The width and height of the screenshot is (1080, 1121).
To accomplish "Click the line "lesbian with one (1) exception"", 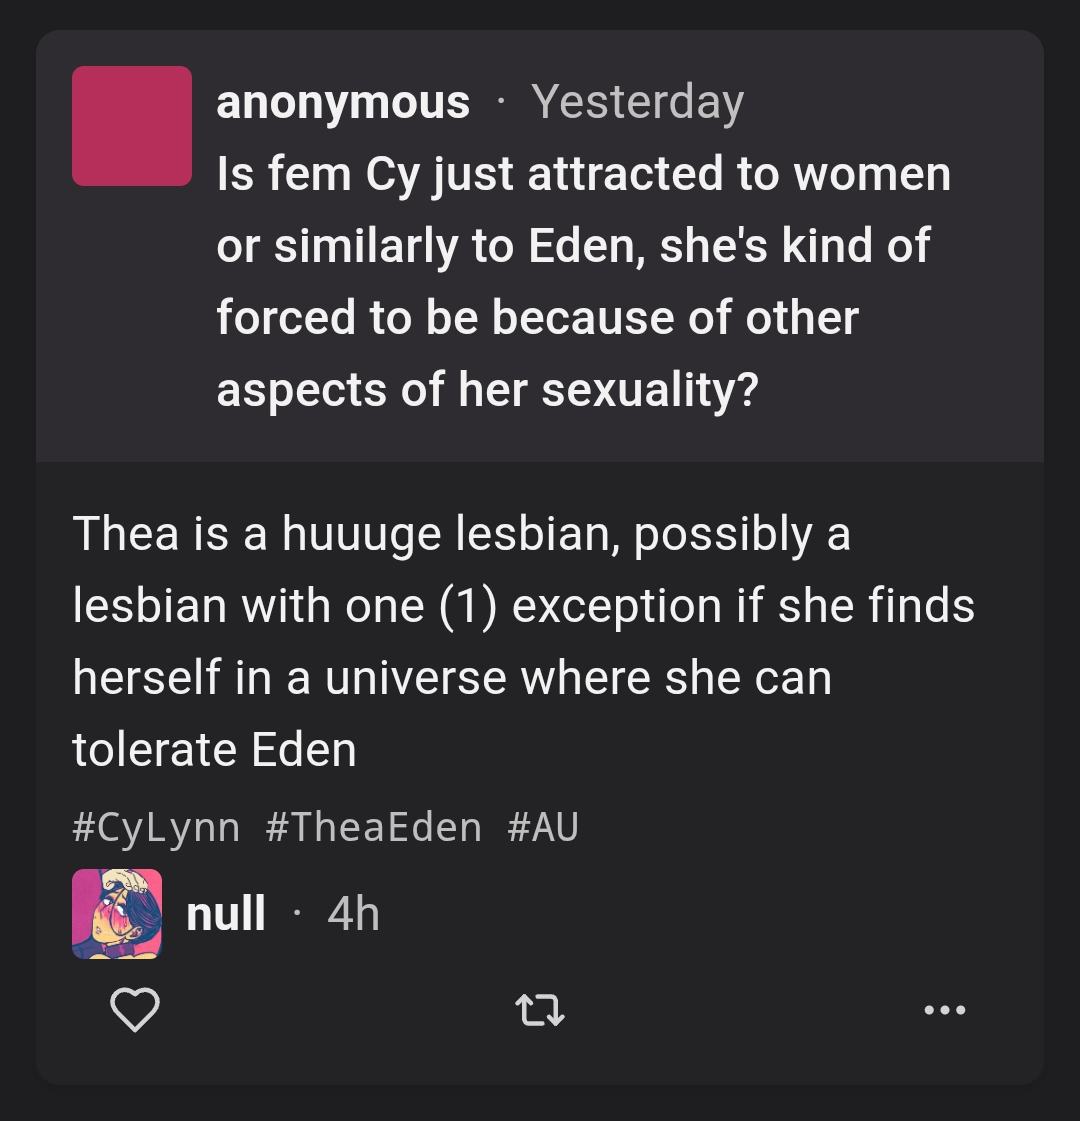I will 523,606.
